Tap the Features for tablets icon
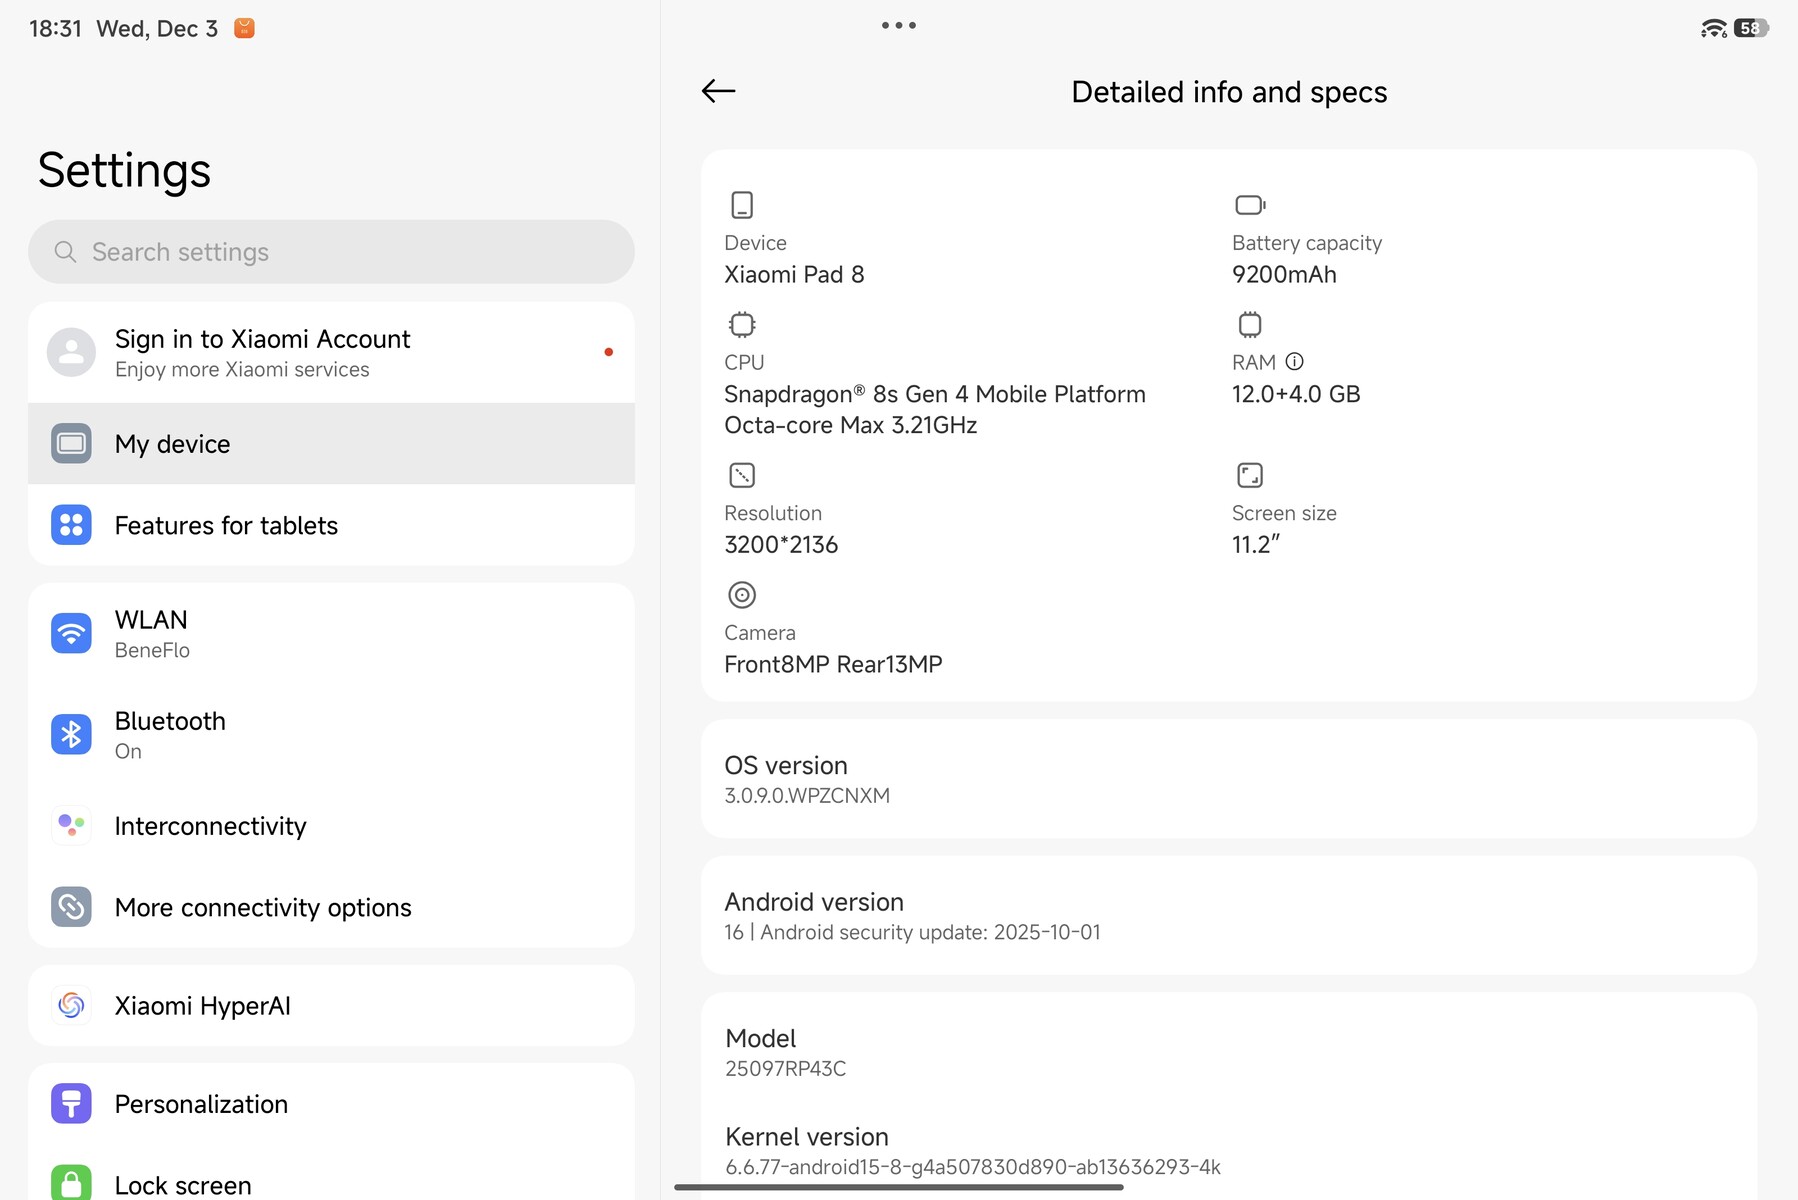 click(71, 525)
